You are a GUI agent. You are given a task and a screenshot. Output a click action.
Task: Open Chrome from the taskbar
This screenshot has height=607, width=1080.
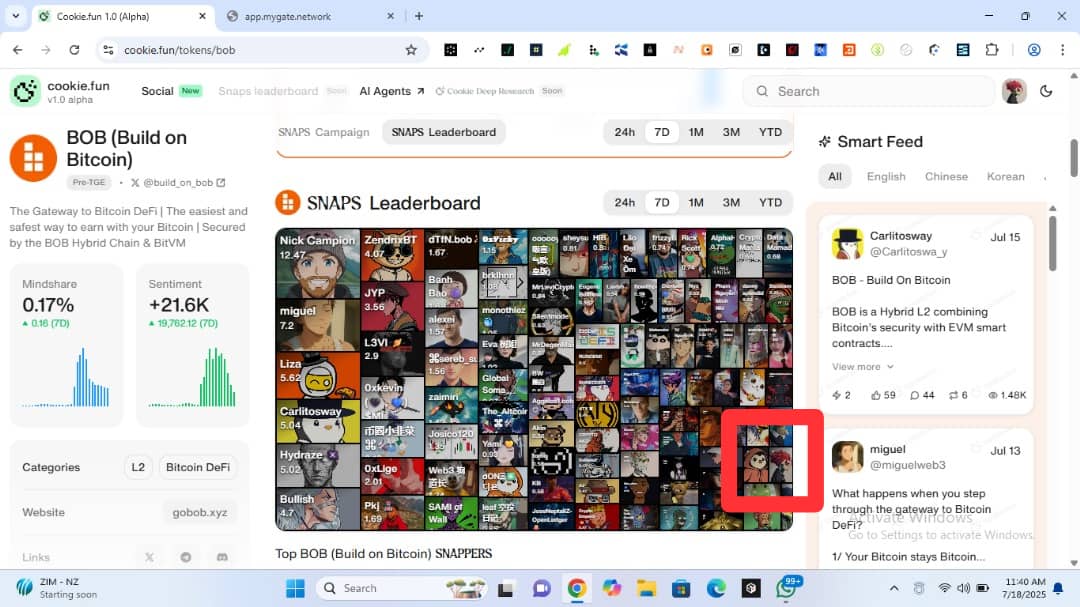pyautogui.click(x=577, y=588)
